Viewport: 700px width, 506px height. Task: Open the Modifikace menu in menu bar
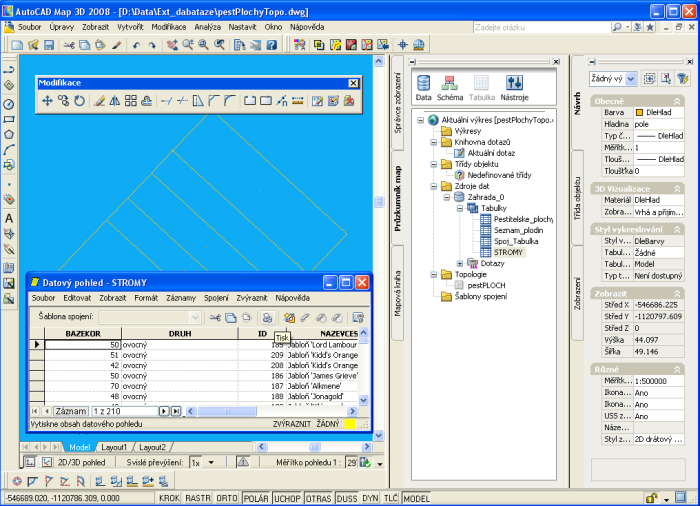tap(169, 27)
